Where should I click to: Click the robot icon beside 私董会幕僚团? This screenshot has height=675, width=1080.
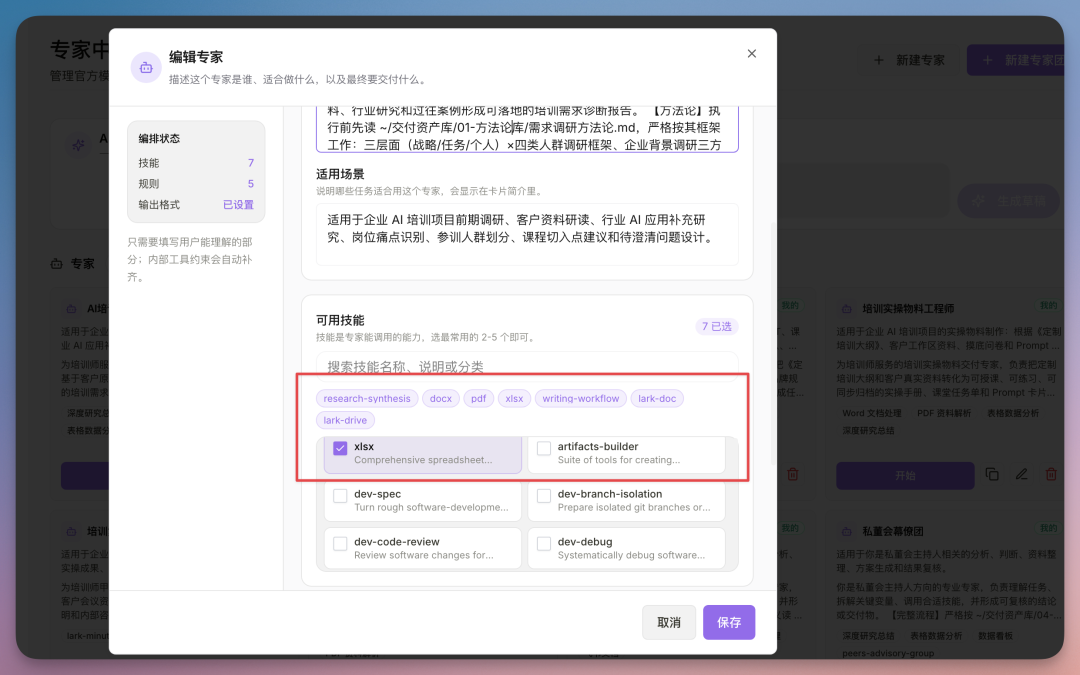pyautogui.click(x=846, y=531)
